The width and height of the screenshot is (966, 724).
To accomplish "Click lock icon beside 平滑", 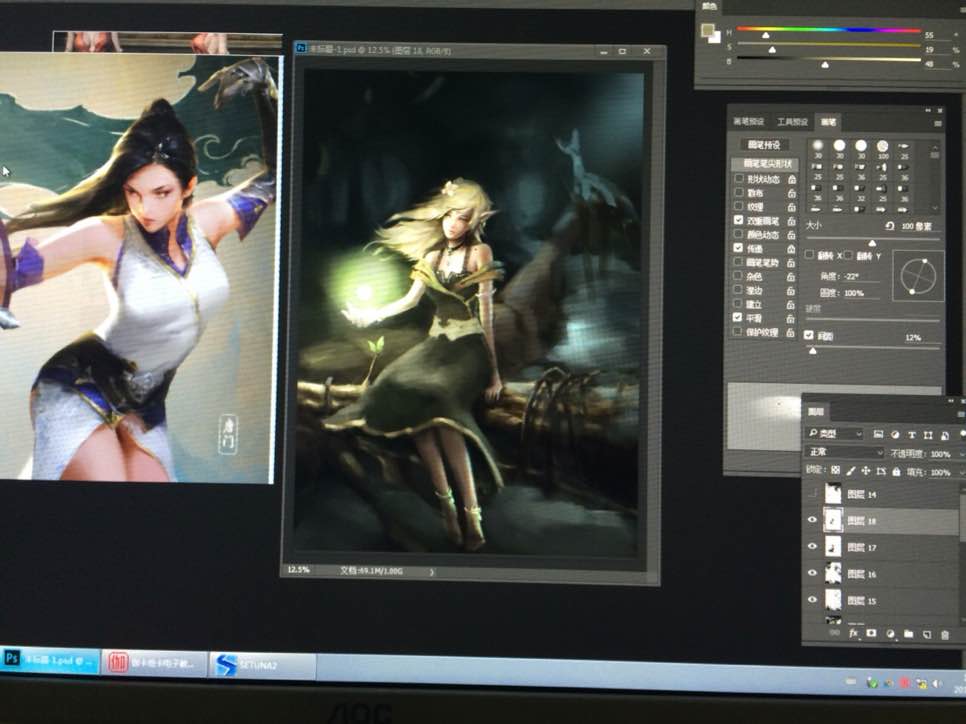I will pyautogui.click(x=790, y=319).
